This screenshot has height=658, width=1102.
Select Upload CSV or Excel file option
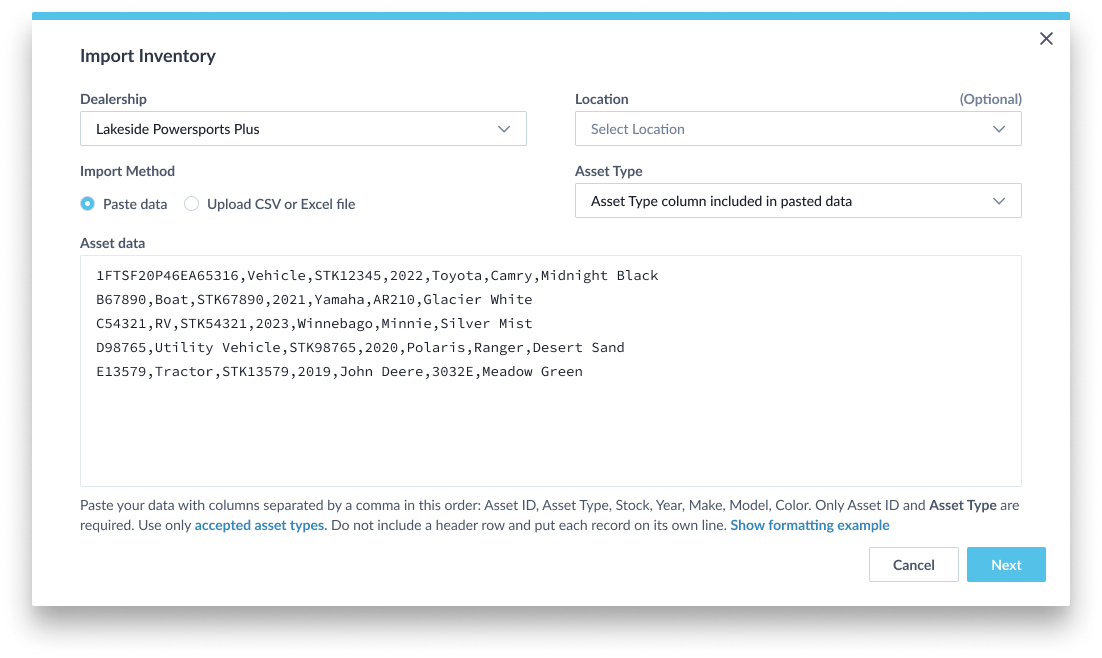point(191,204)
